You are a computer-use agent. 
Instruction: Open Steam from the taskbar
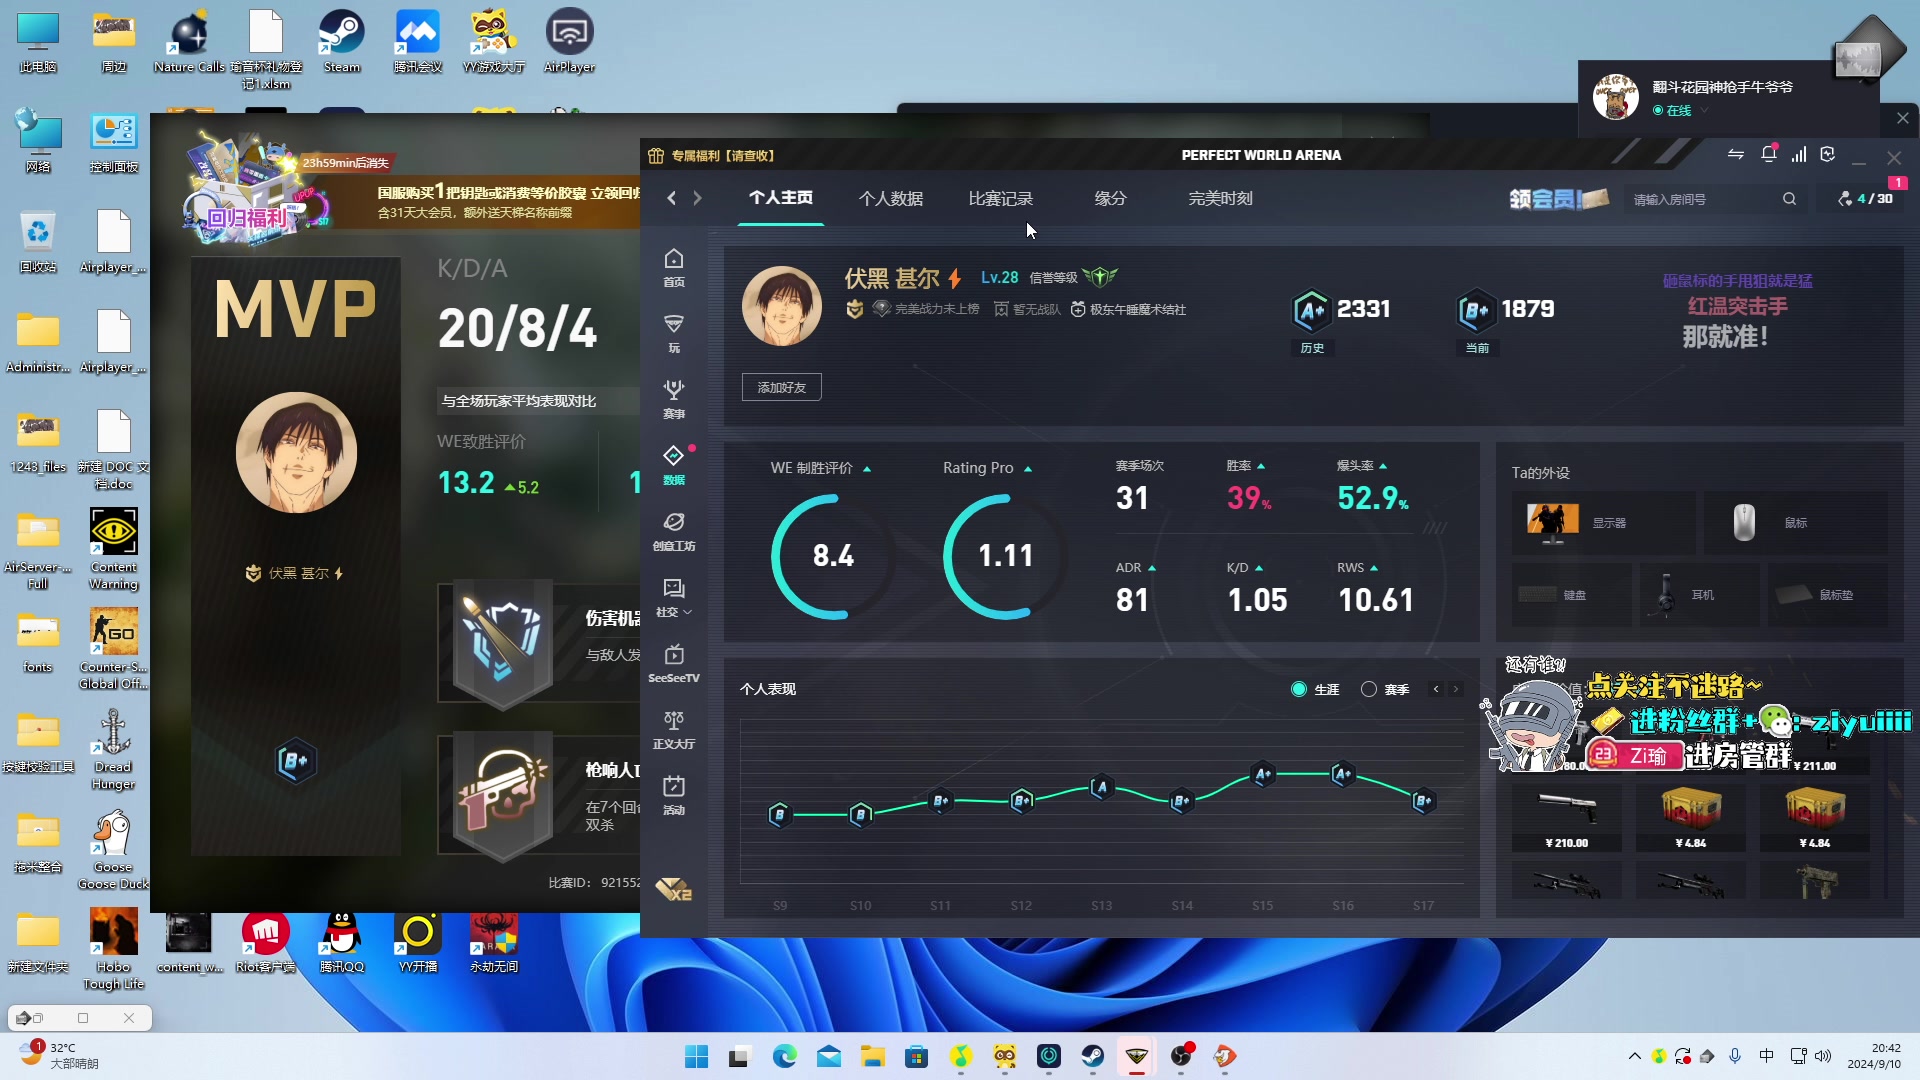click(1092, 1056)
